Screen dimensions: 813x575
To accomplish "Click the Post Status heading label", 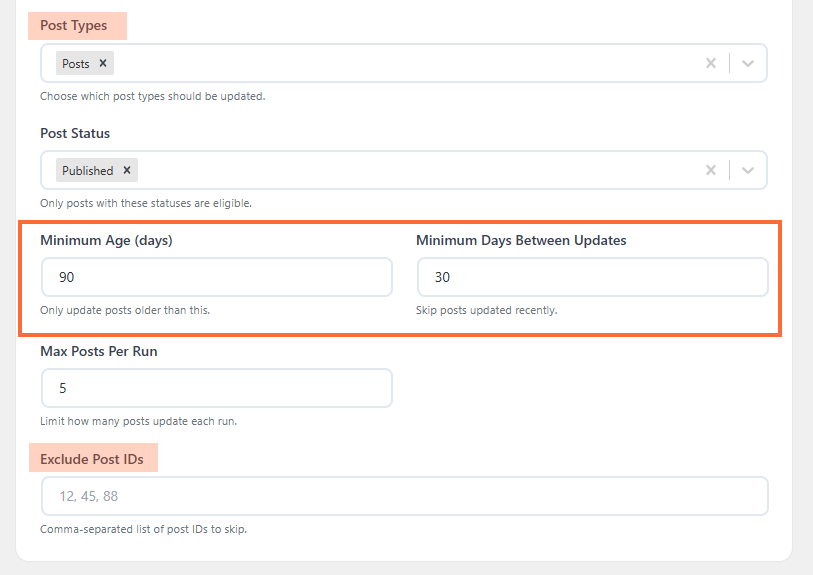I will (x=75, y=133).
